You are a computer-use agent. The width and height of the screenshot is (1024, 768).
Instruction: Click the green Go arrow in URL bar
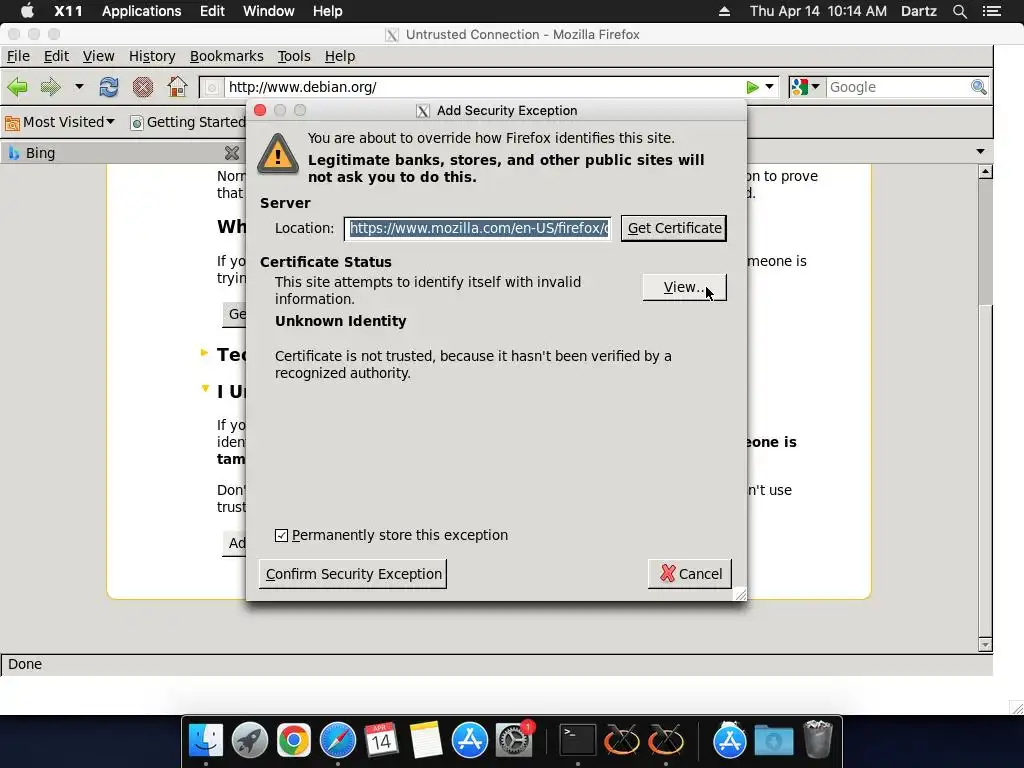(752, 87)
